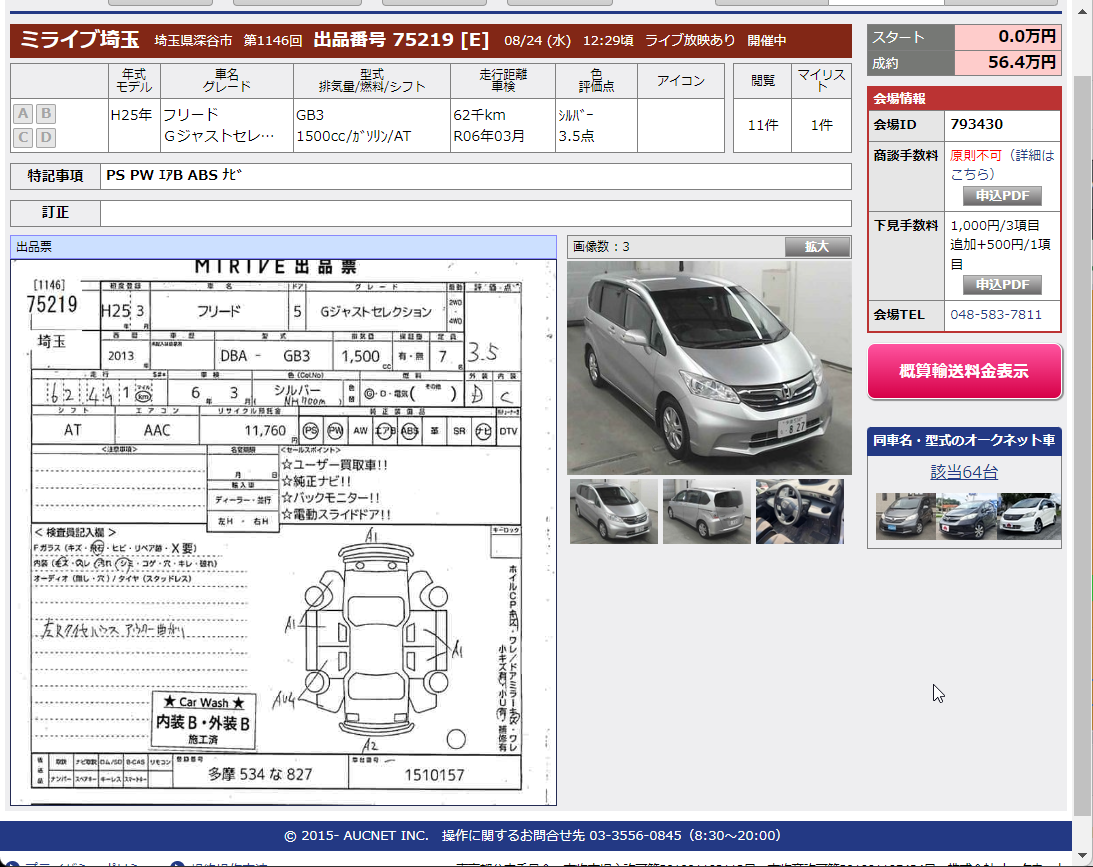
Task: Click the white related car image
Action: 1029,516
